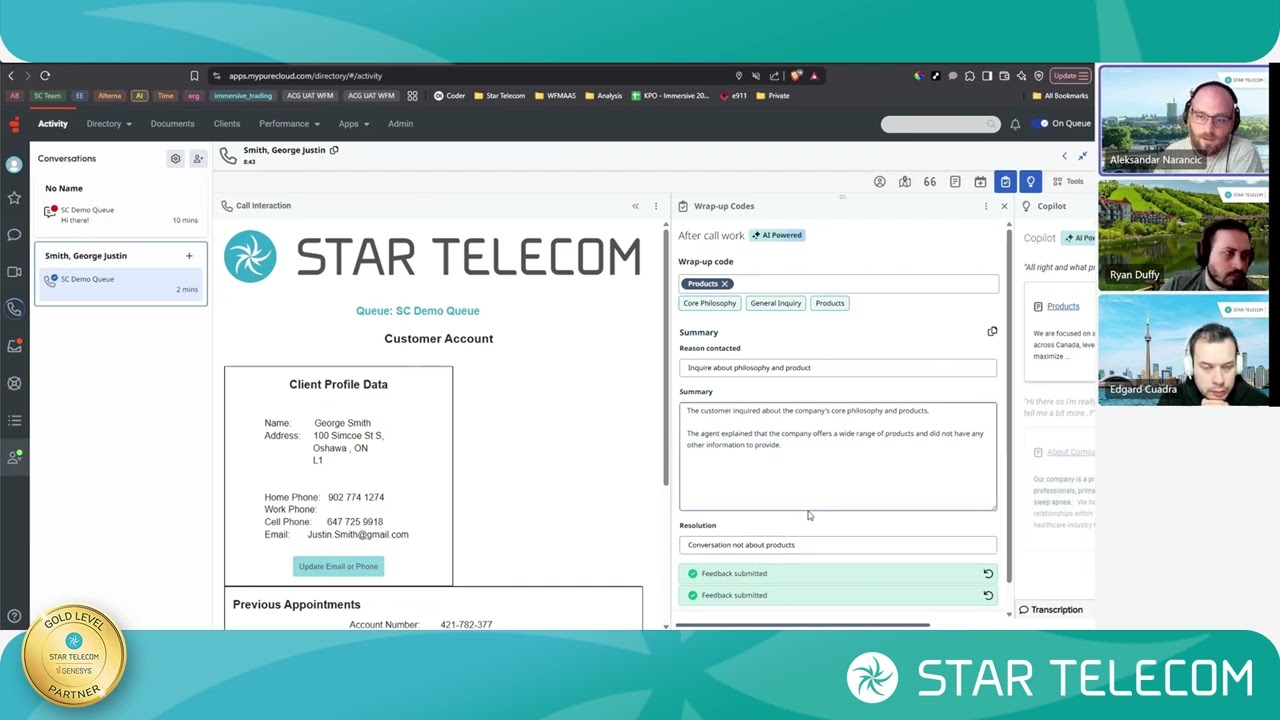Click the browser address bar URL
Image resolution: width=1280 pixels, height=720 pixels.
[x=305, y=76]
